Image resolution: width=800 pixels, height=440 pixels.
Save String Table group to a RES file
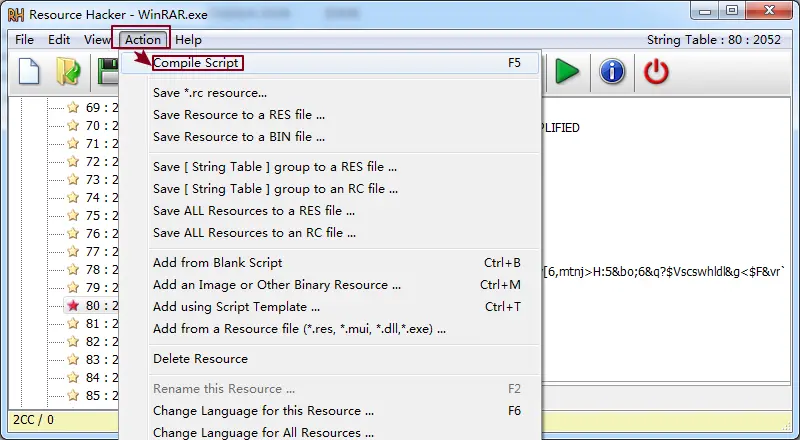330,167
